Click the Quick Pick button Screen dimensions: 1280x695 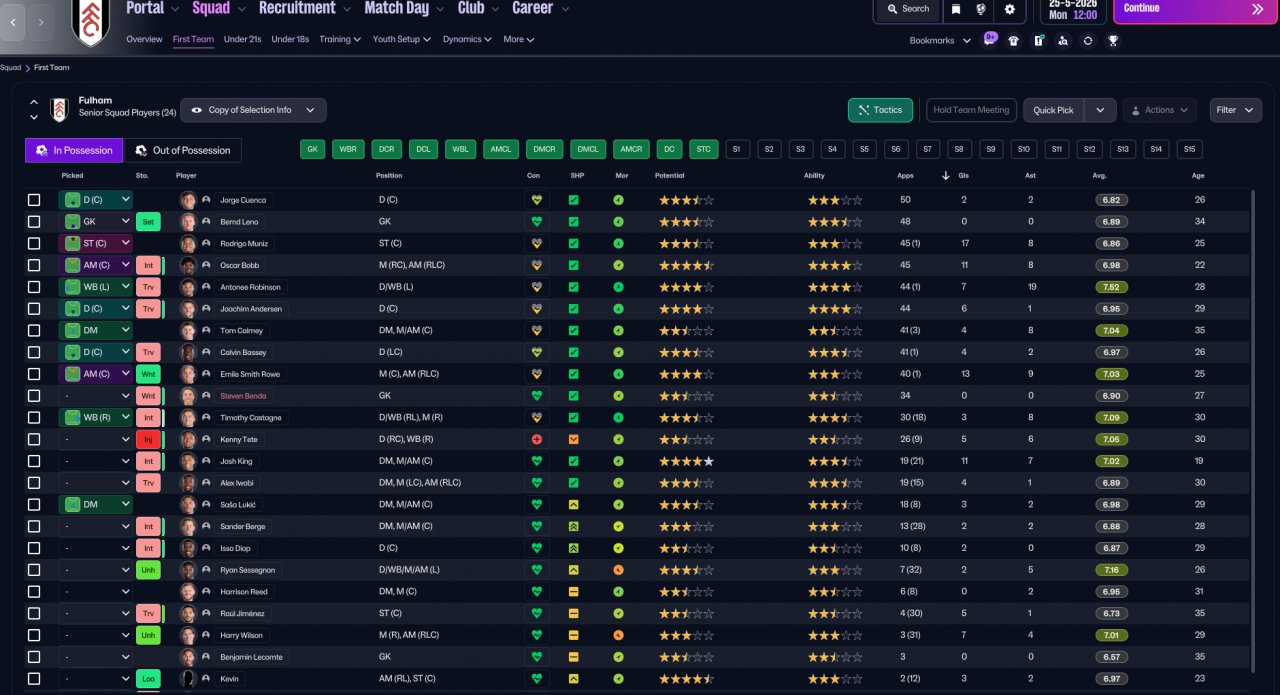[1054, 110]
